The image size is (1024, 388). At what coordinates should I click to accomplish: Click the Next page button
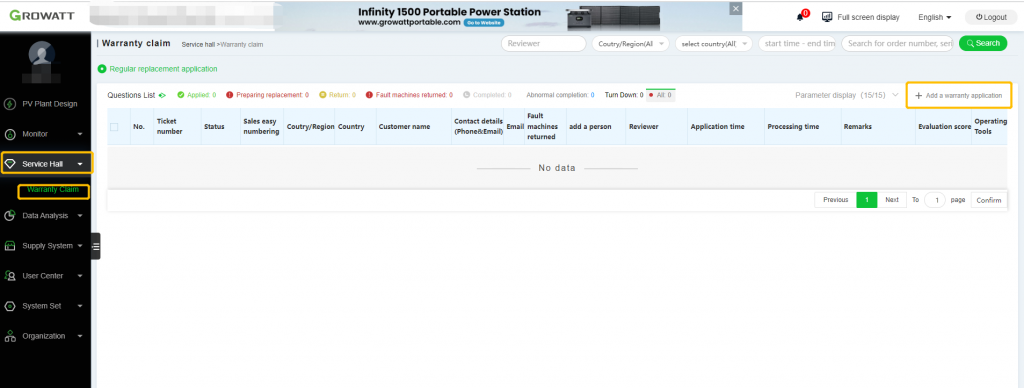[891, 200]
